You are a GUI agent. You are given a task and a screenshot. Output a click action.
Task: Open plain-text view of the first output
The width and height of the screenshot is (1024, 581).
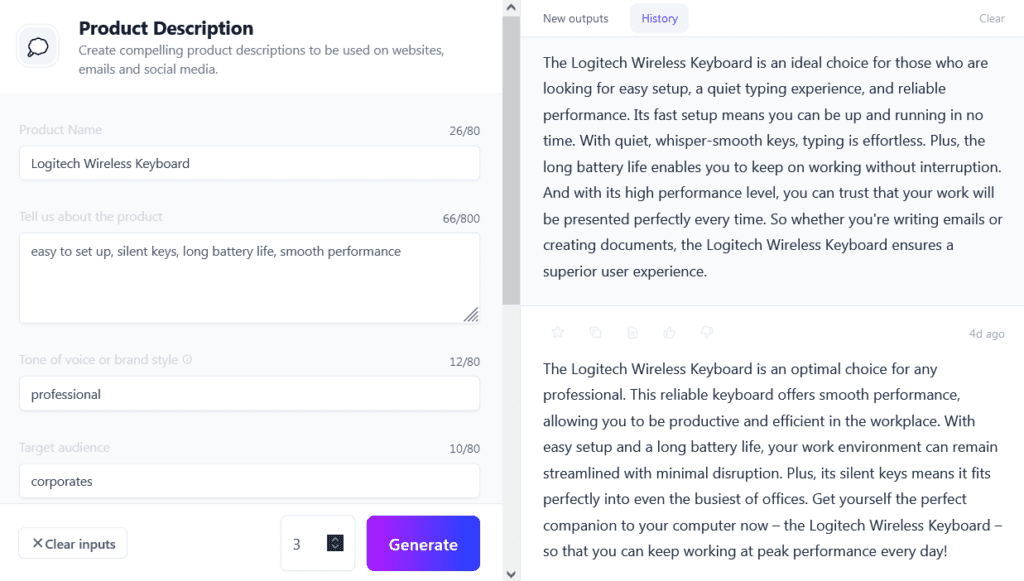[x=632, y=332]
